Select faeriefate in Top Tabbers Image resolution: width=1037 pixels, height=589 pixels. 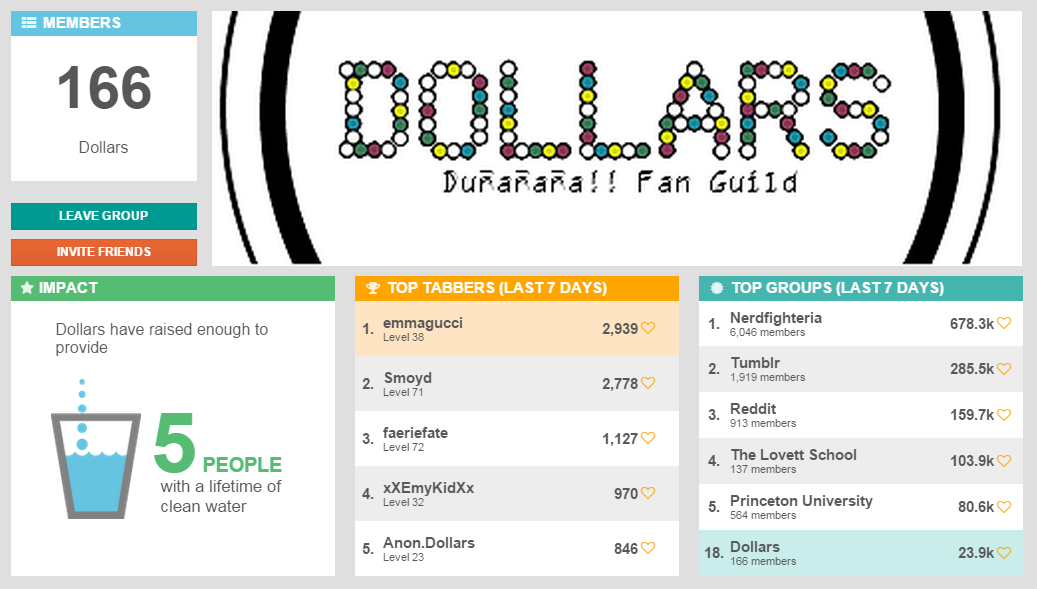[x=517, y=439]
